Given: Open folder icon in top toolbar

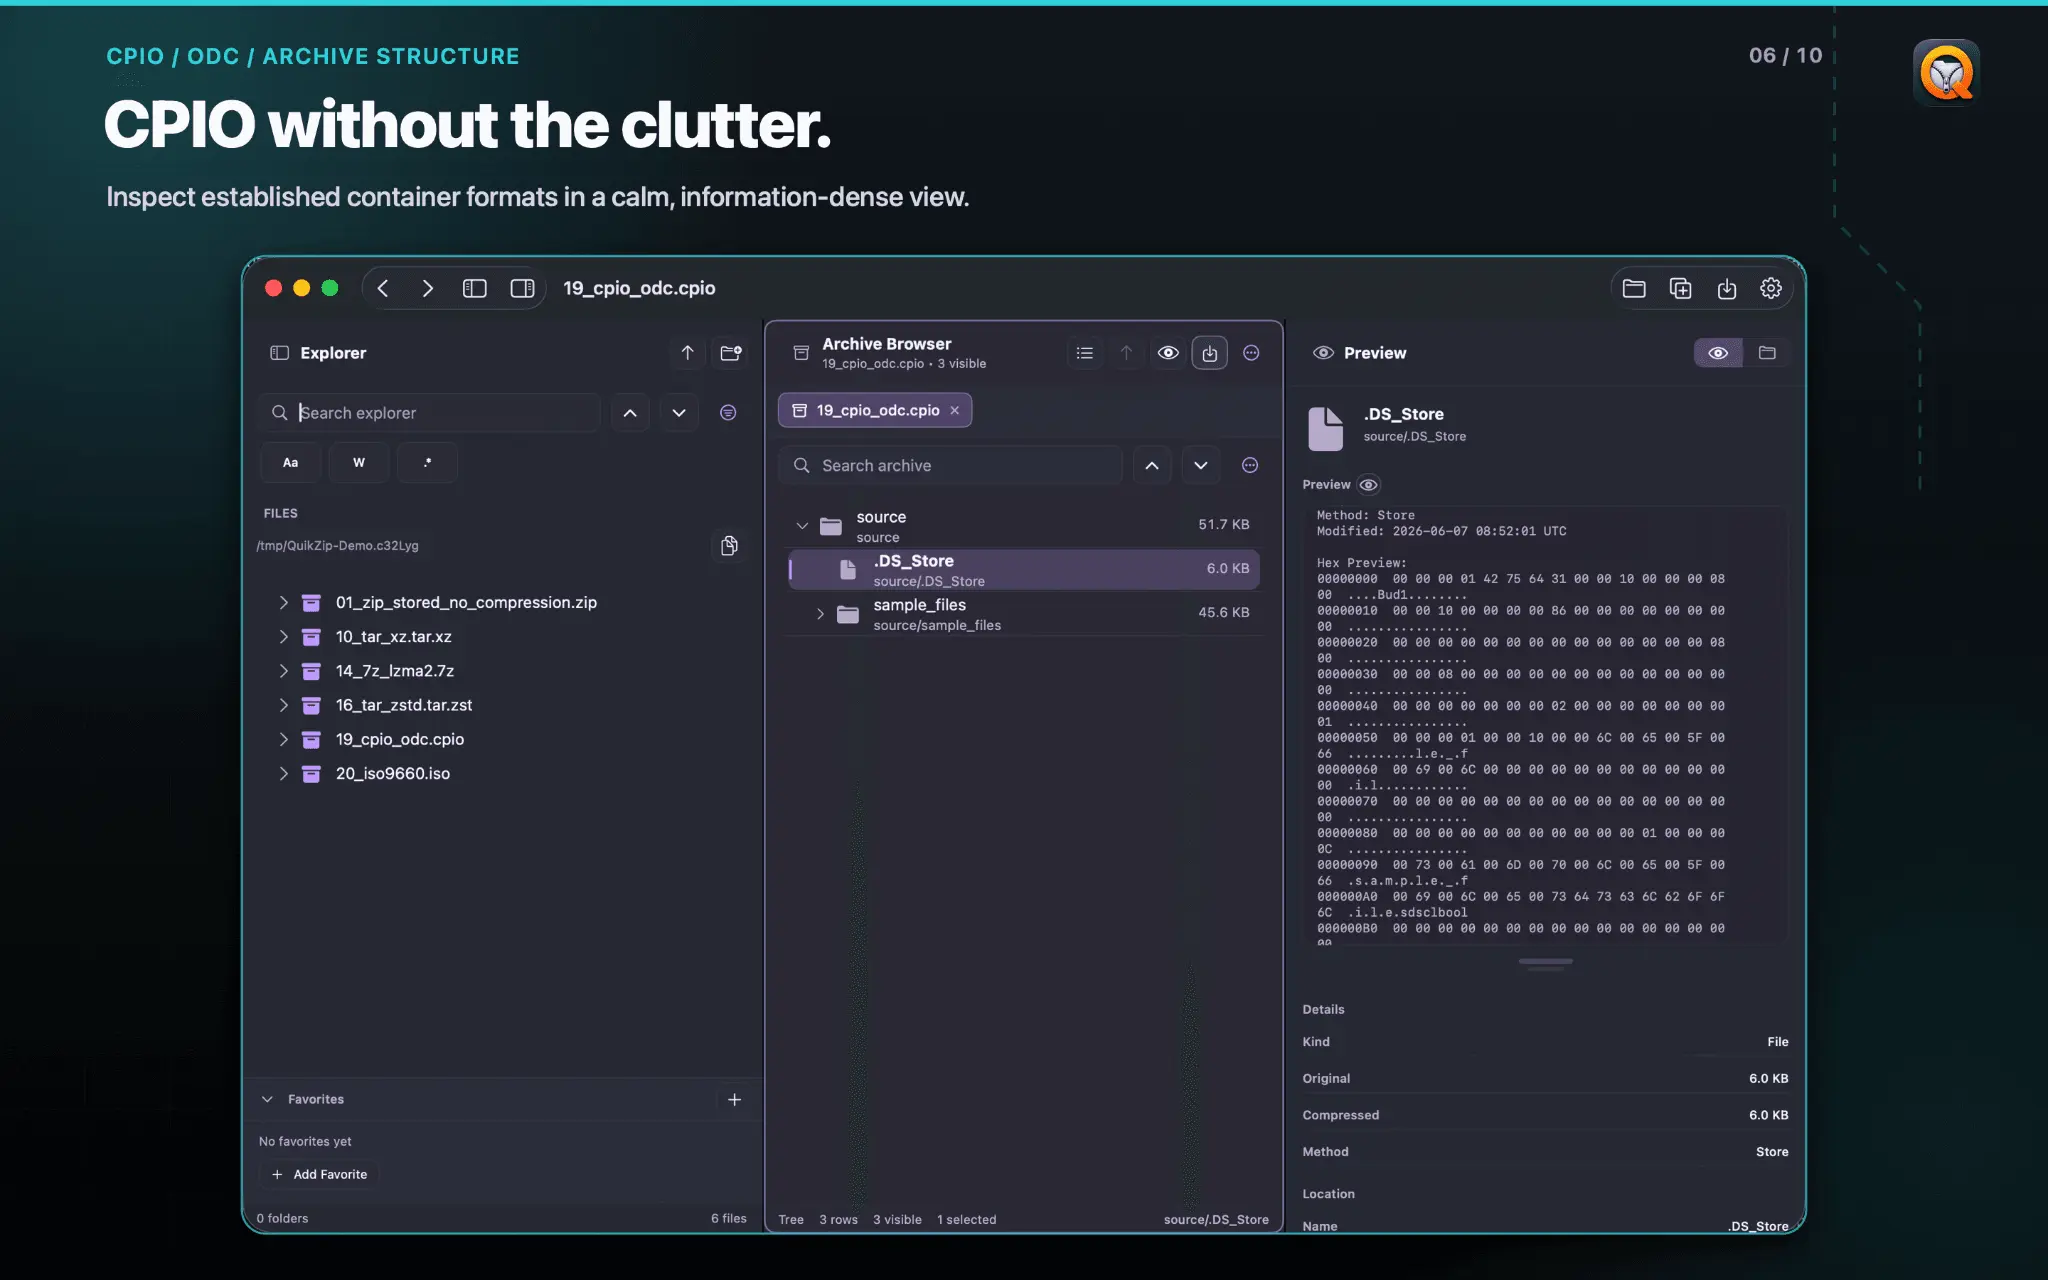Looking at the screenshot, I should tap(1634, 288).
